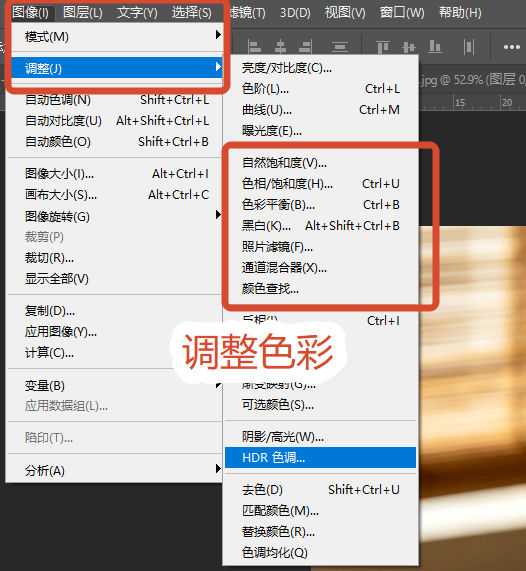Click the align bottom edges icon
The image size is (526, 571).
435,47
